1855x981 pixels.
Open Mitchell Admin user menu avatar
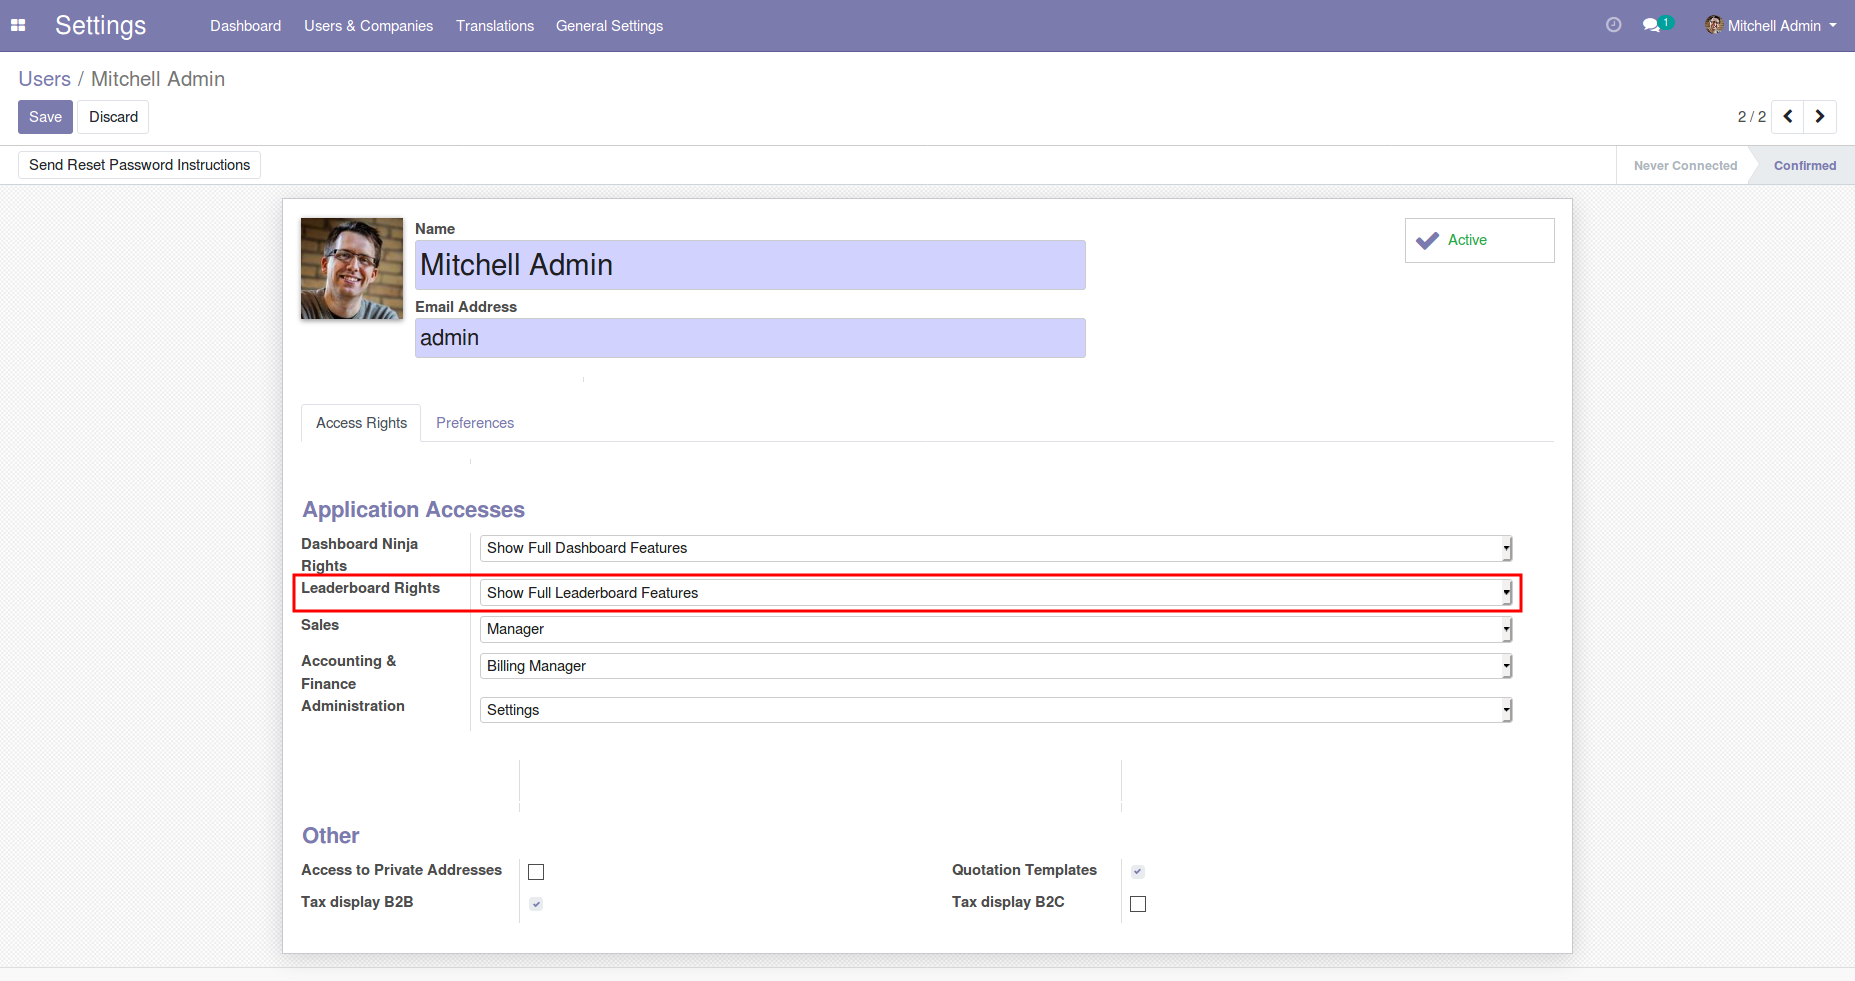tap(1714, 25)
